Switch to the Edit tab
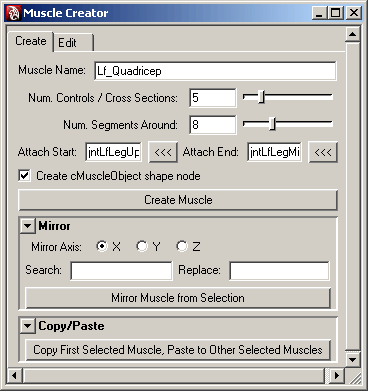The height and width of the screenshot is (391, 368). click(73, 43)
